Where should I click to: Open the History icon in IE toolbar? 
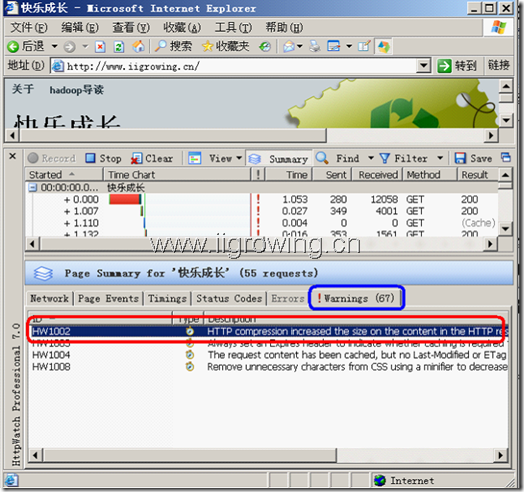(265, 46)
